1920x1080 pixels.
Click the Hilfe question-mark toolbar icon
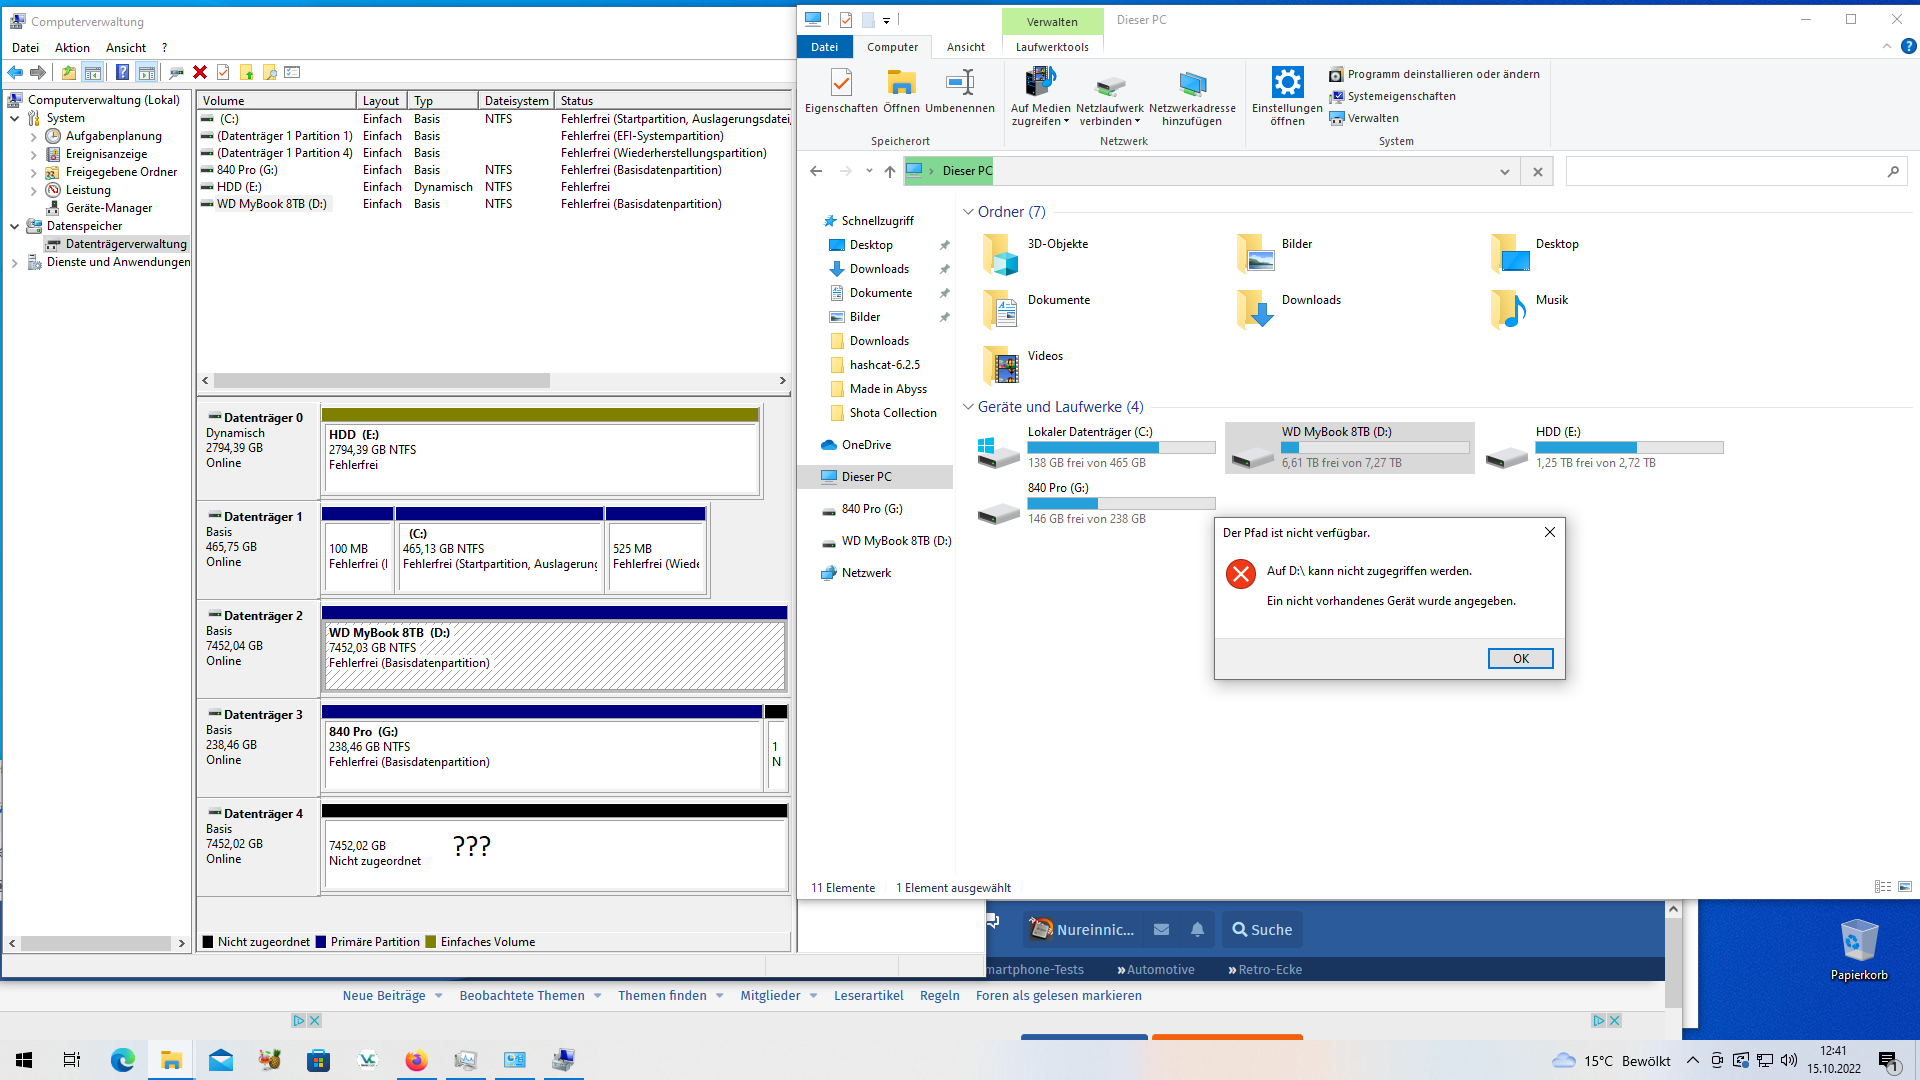pyautogui.click(x=122, y=72)
